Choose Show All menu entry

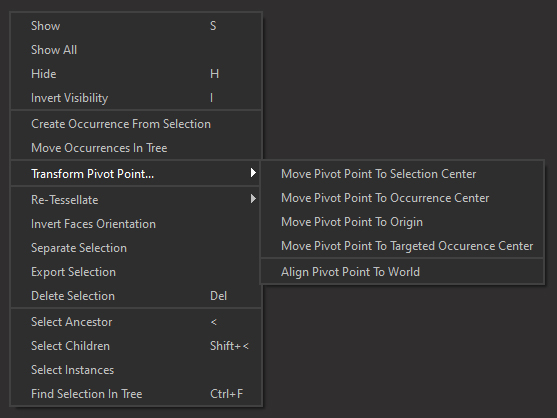(x=136, y=50)
